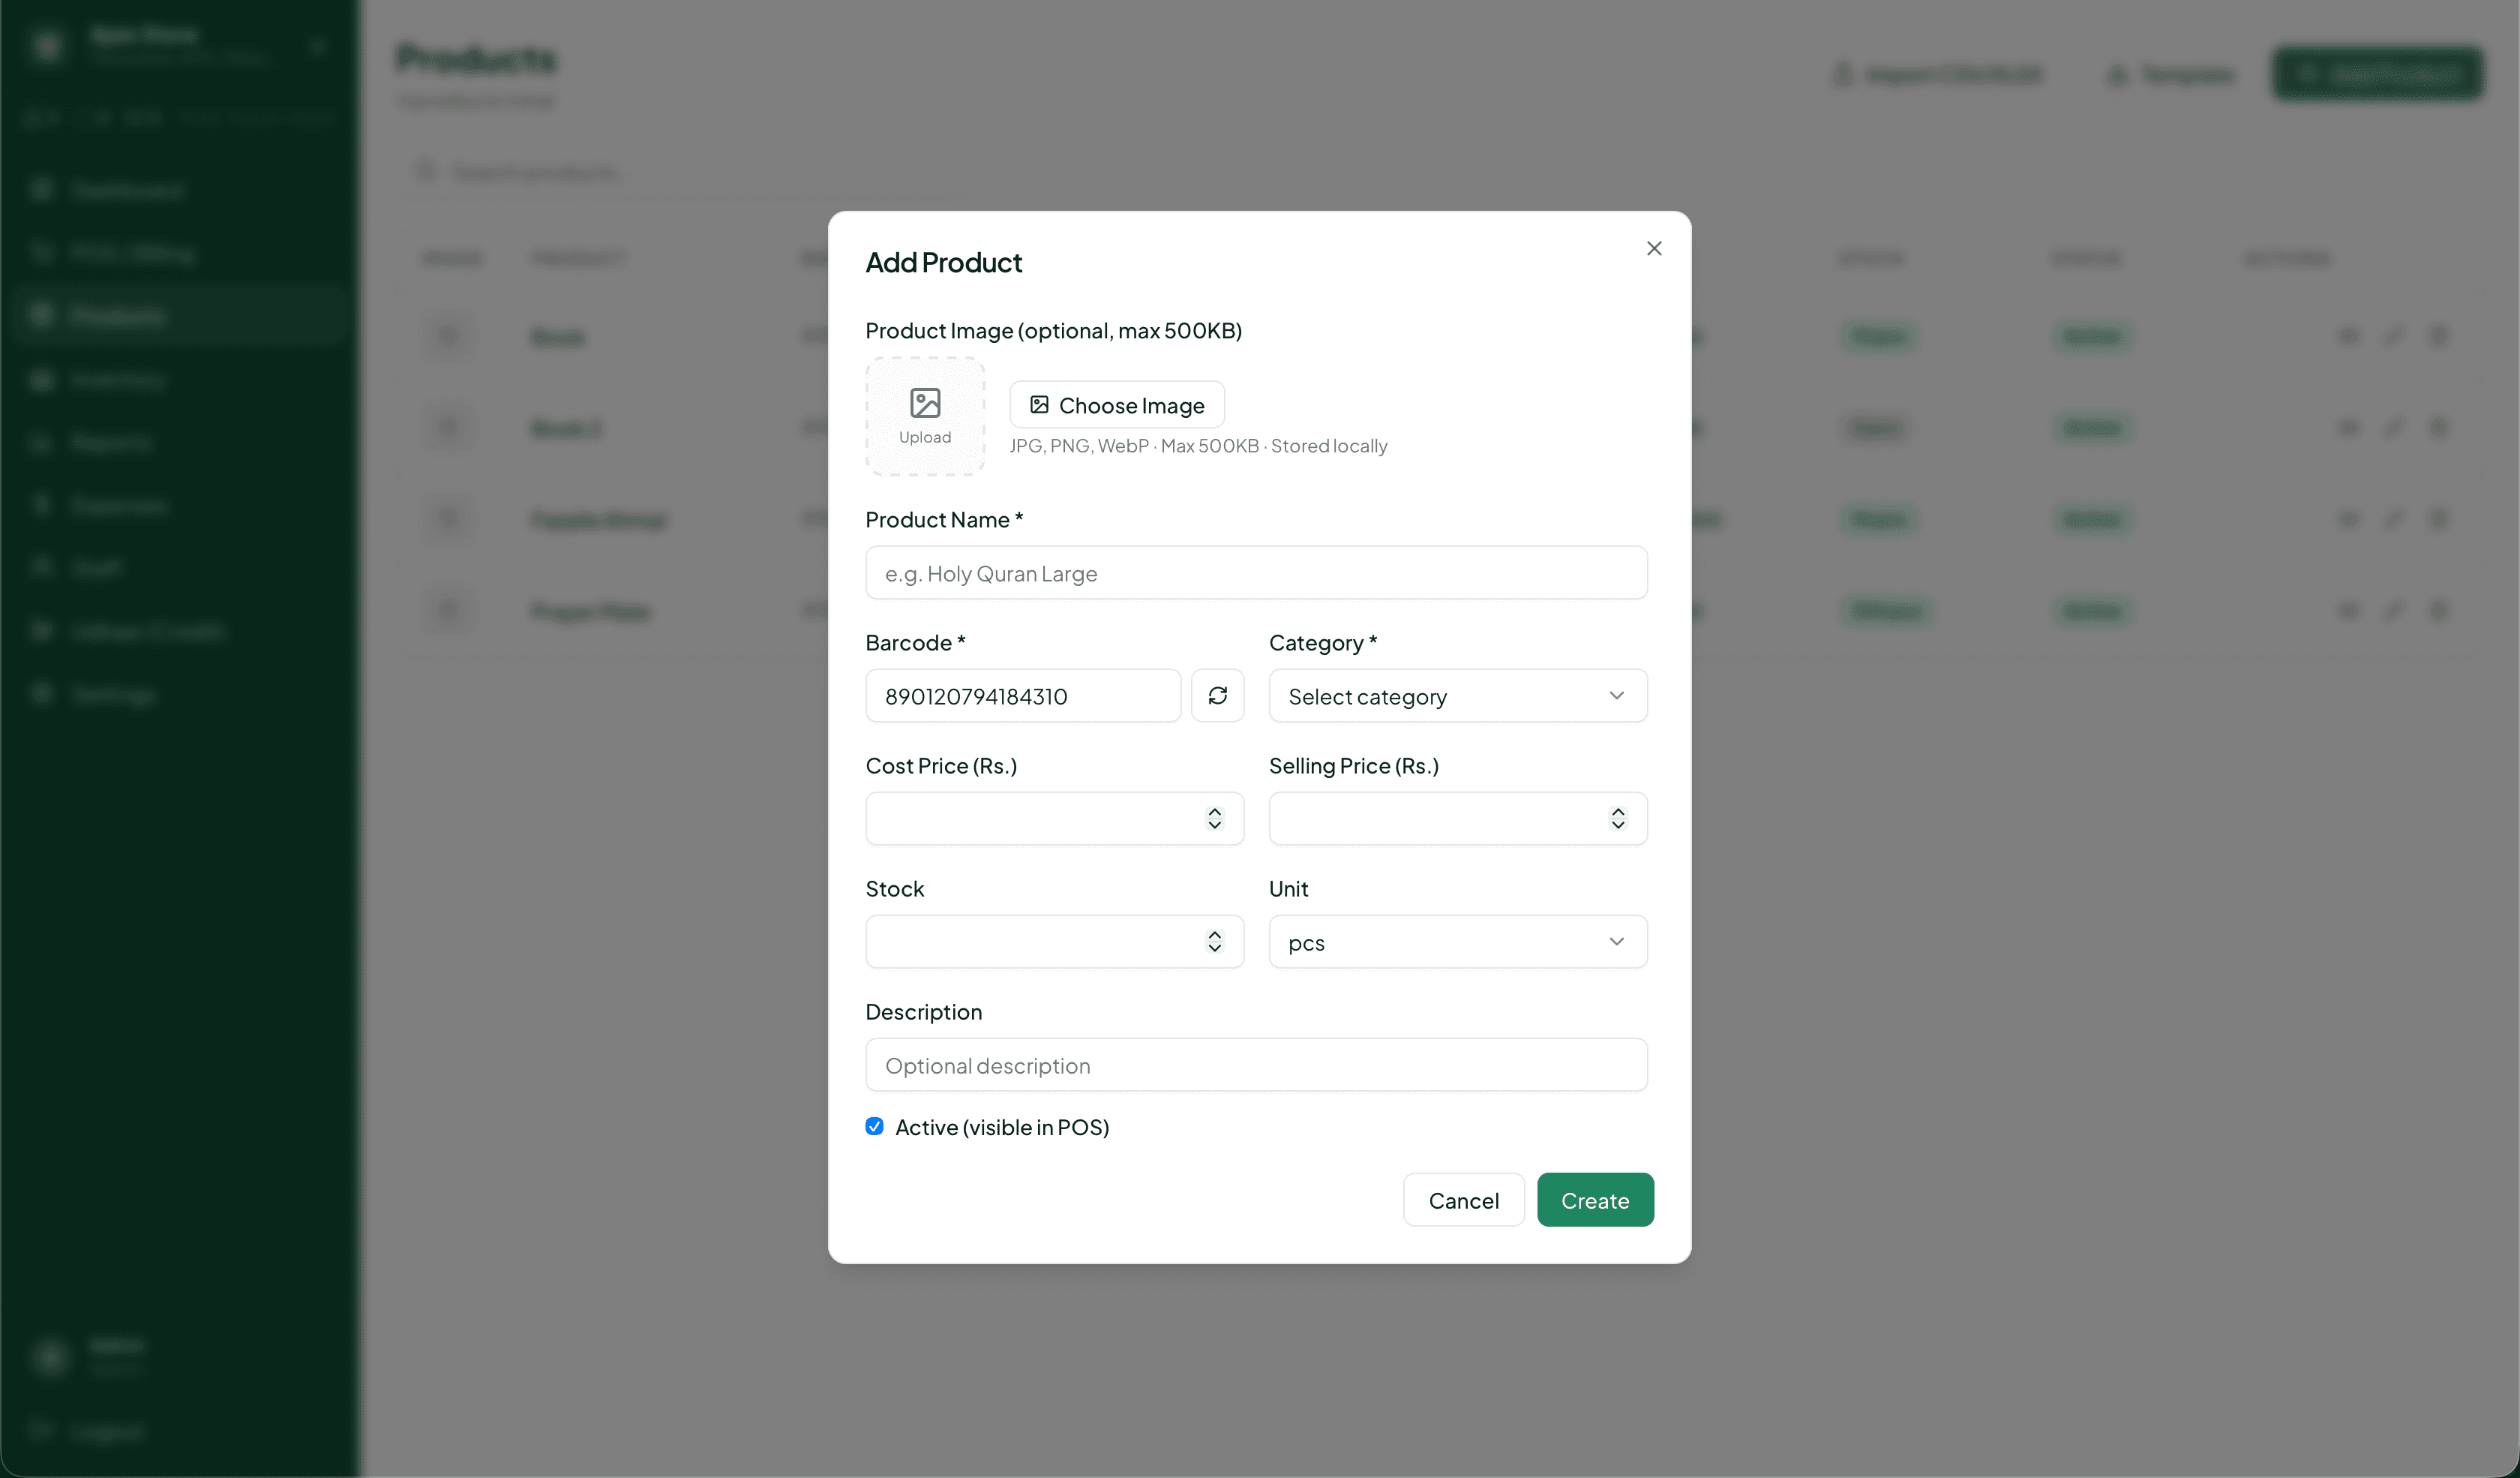Image resolution: width=2520 pixels, height=1478 pixels.
Task: Click the Create button
Action: tap(1595, 1200)
